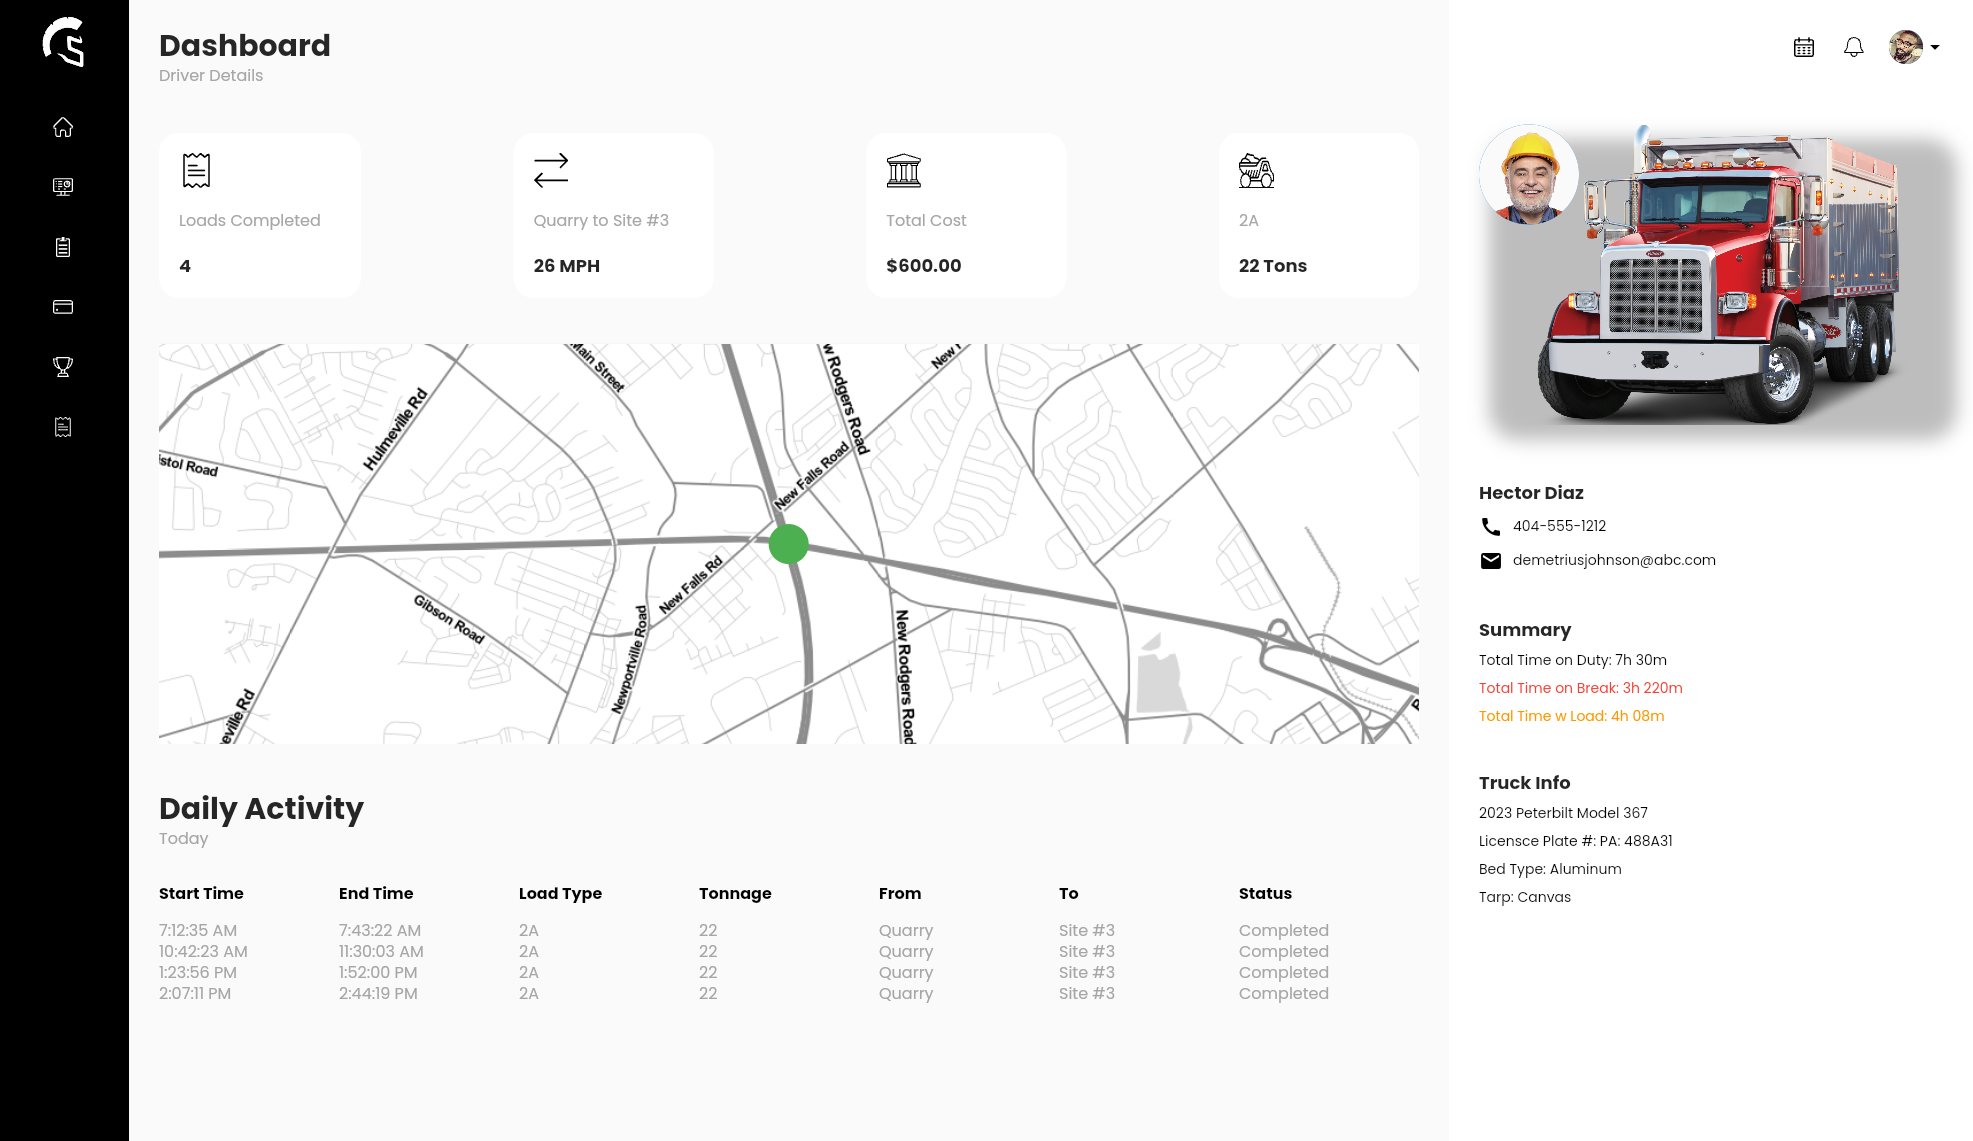This screenshot has height=1141, width=1973.
Task: Click the home icon in sidebar
Action: 63,127
